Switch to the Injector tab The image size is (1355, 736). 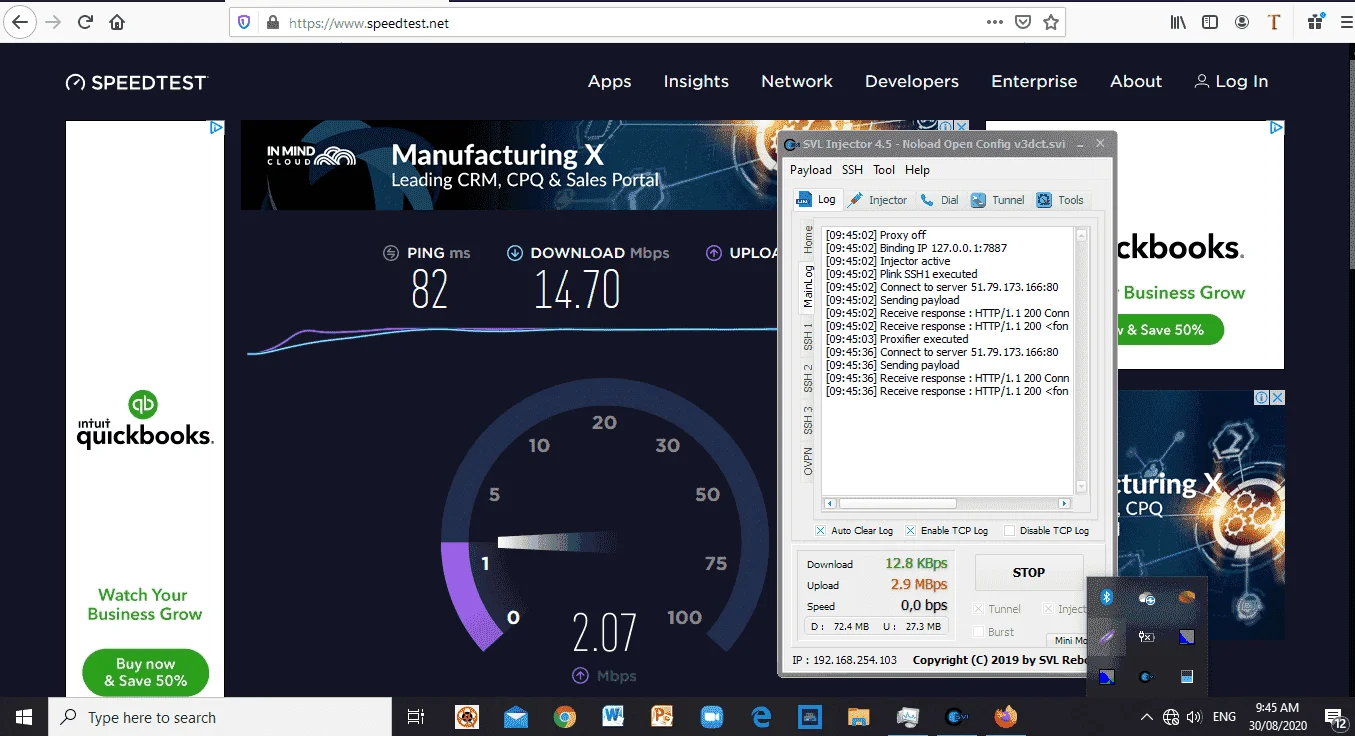click(877, 200)
